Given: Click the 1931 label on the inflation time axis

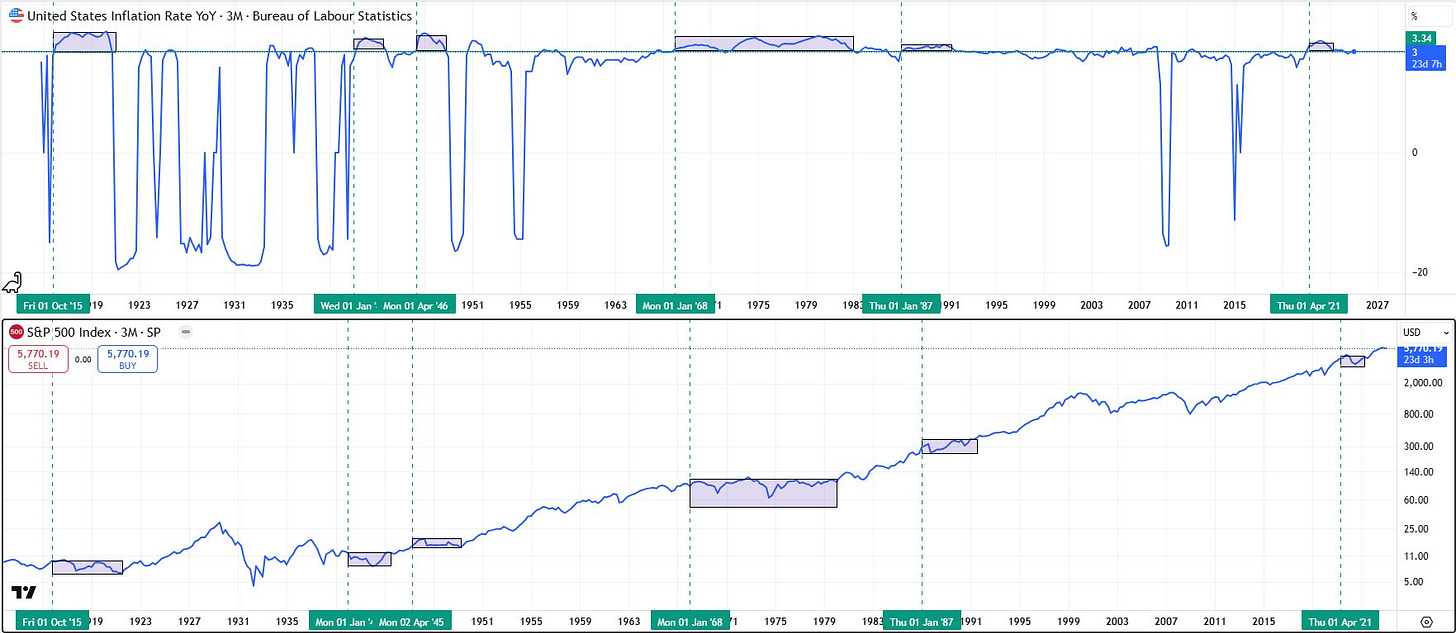Looking at the screenshot, I should coord(234,304).
